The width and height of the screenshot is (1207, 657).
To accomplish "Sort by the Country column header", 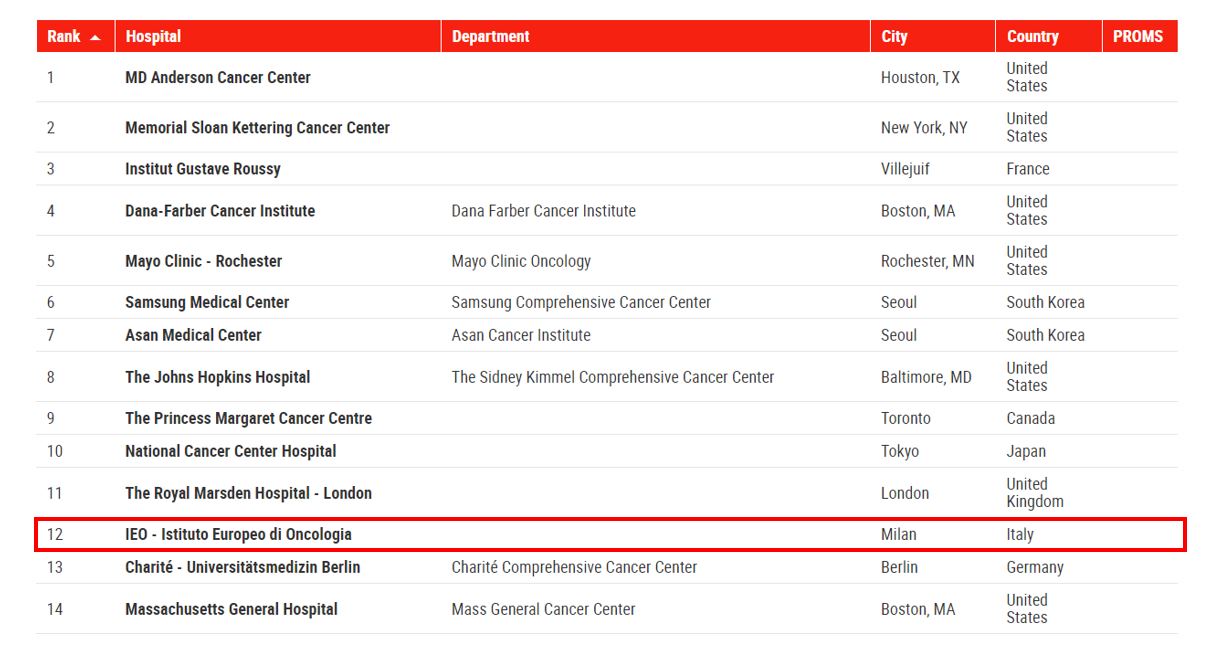I will (1032, 36).
